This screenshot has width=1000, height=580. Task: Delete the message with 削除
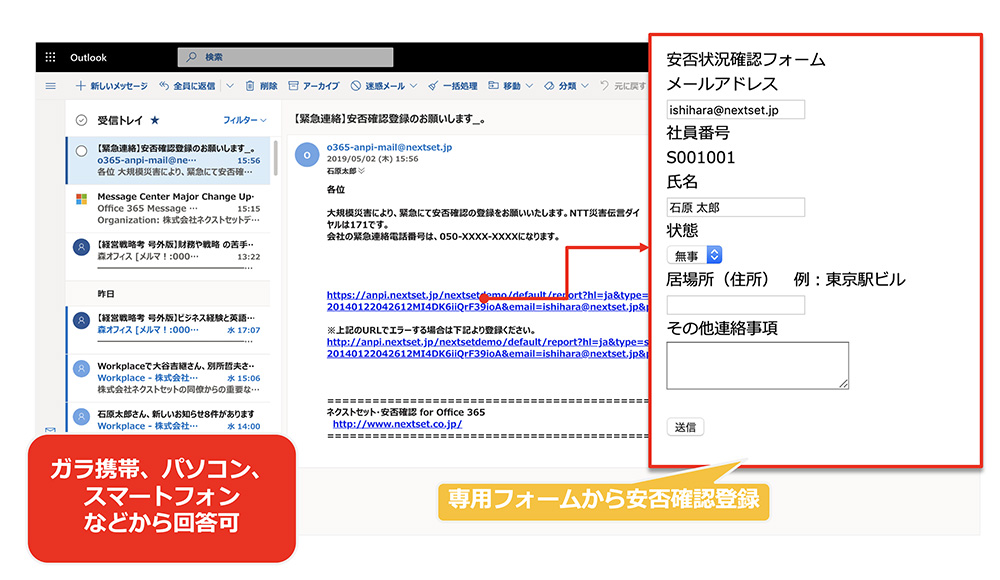tap(261, 86)
